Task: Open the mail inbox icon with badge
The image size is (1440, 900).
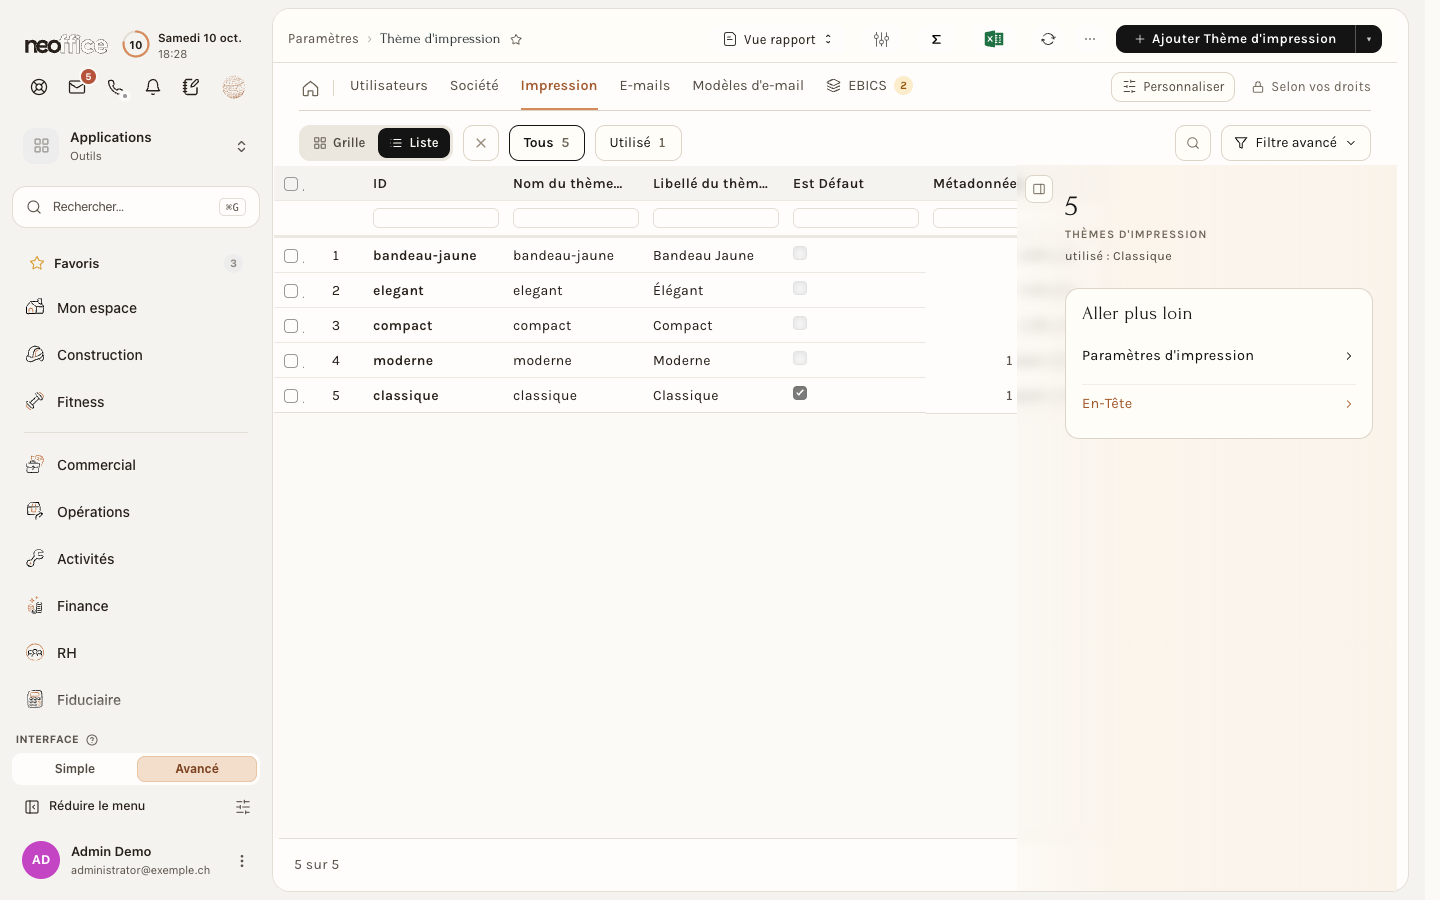Action: 77,87
